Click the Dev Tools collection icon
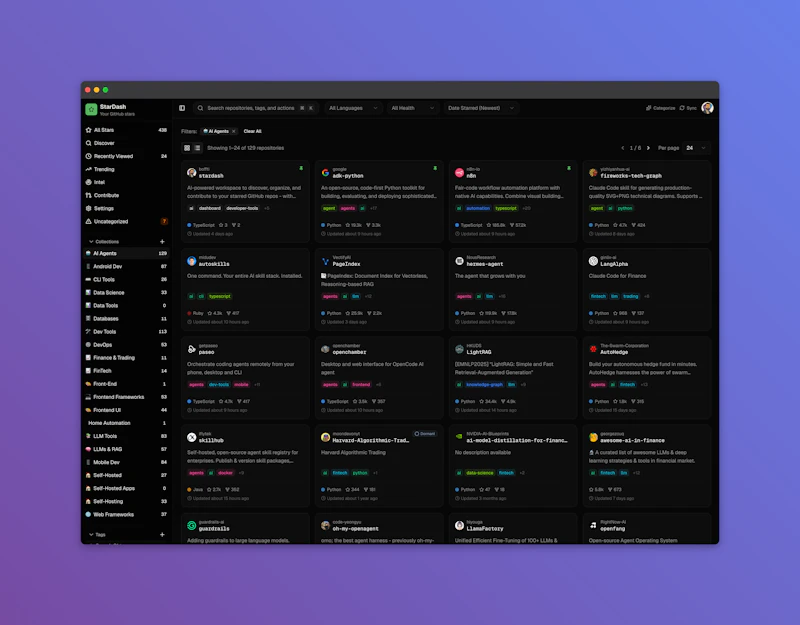Image resolution: width=800 pixels, height=625 pixels. click(x=88, y=332)
